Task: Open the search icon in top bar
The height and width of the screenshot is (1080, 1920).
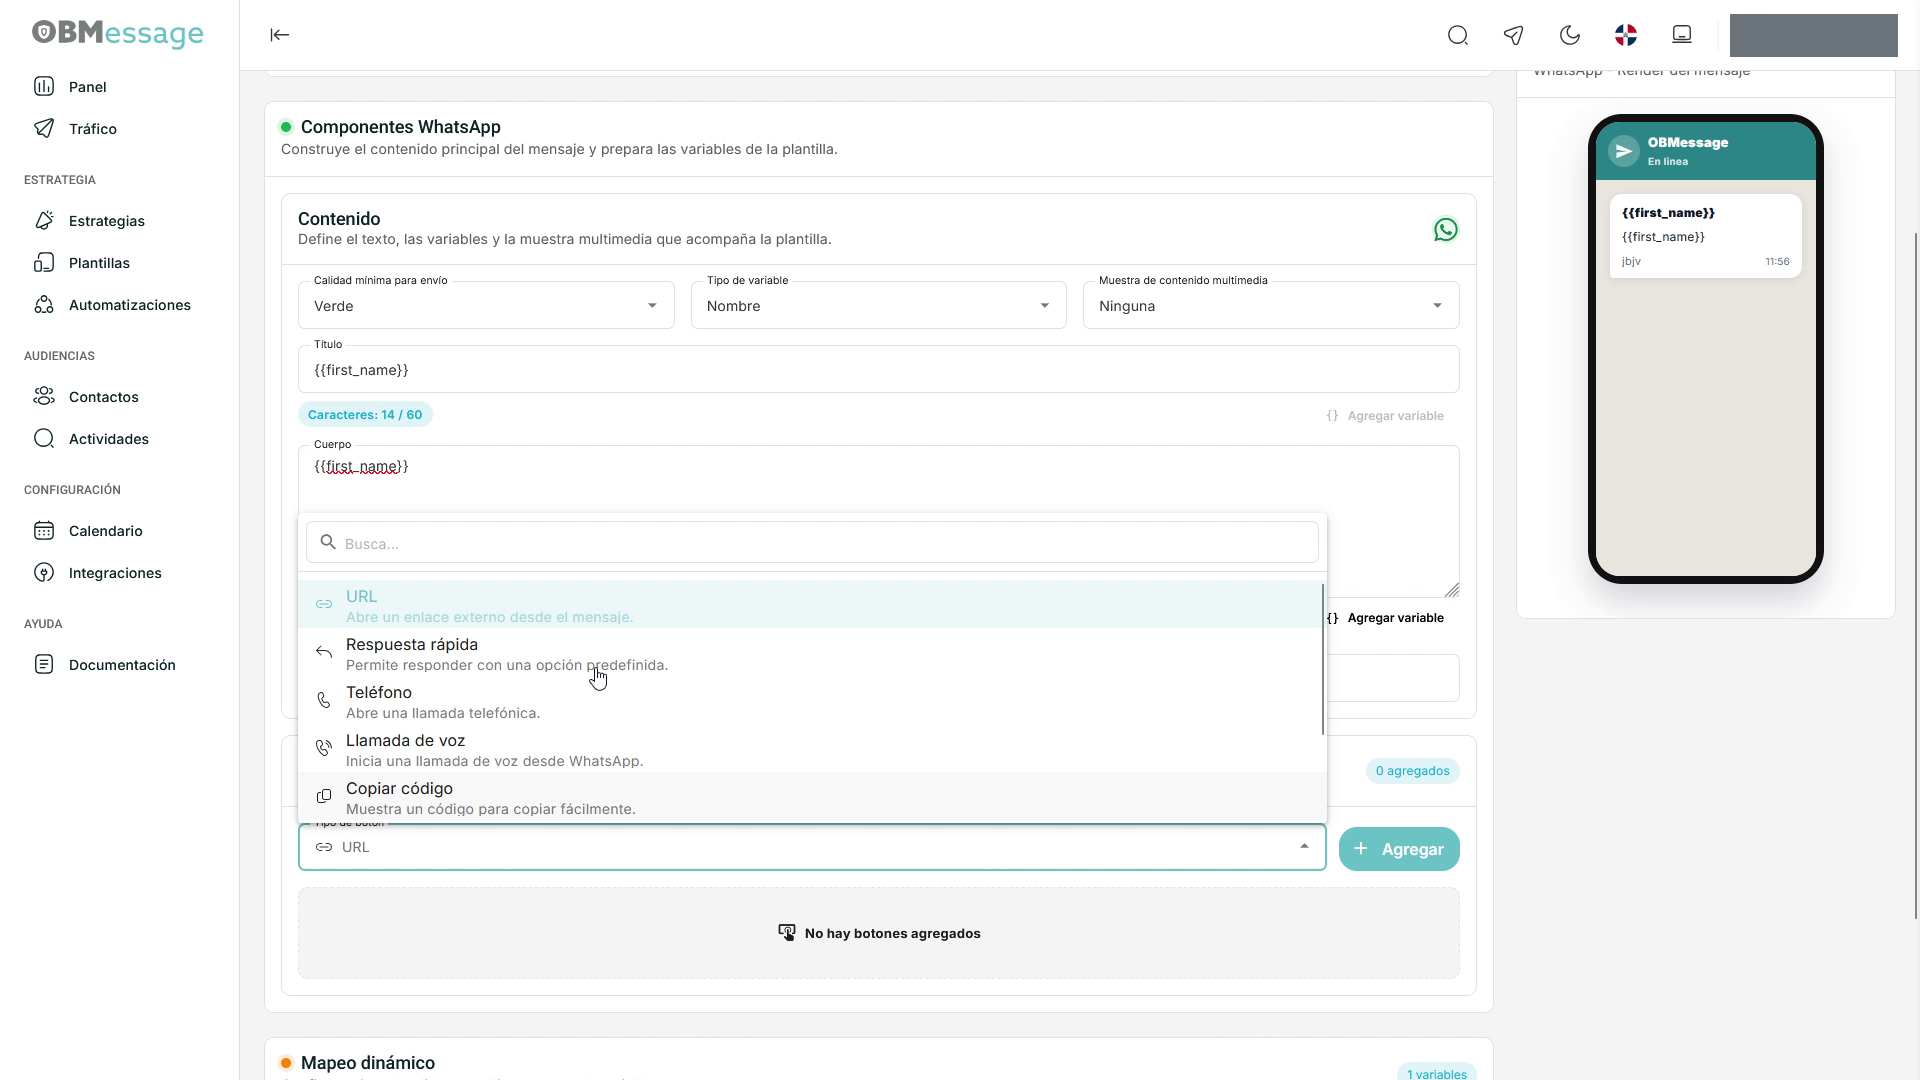Action: click(x=1458, y=36)
